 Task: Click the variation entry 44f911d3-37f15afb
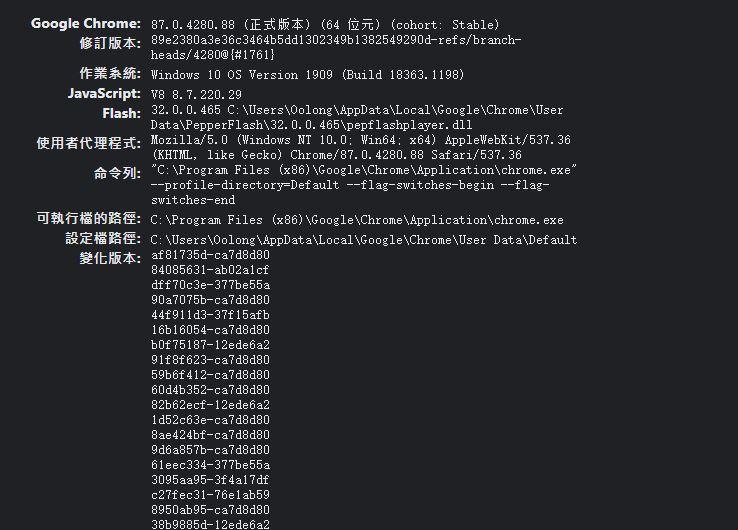(210, 314)
